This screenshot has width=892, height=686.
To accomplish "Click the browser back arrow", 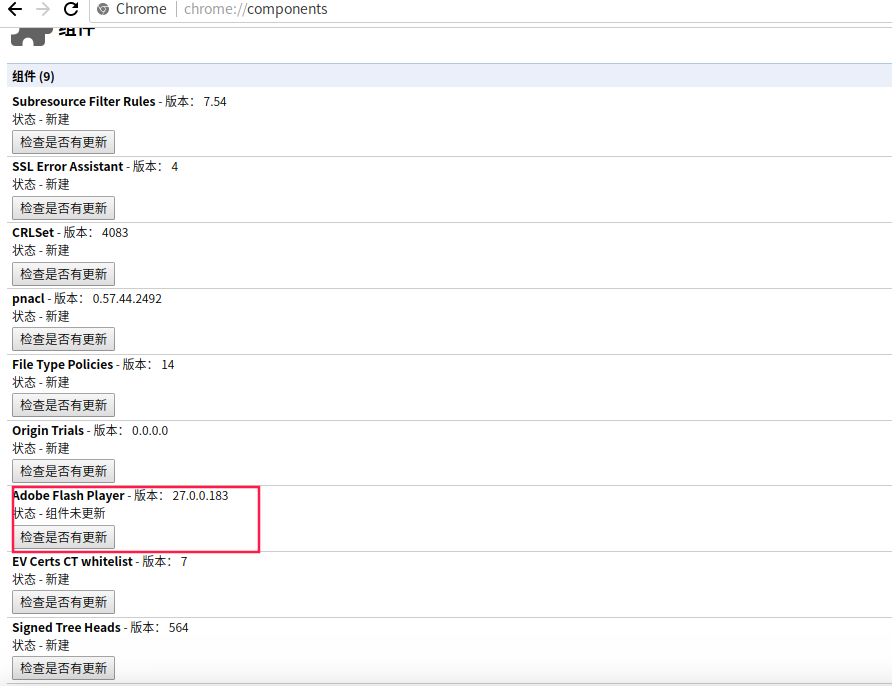I will click(15, 9).
